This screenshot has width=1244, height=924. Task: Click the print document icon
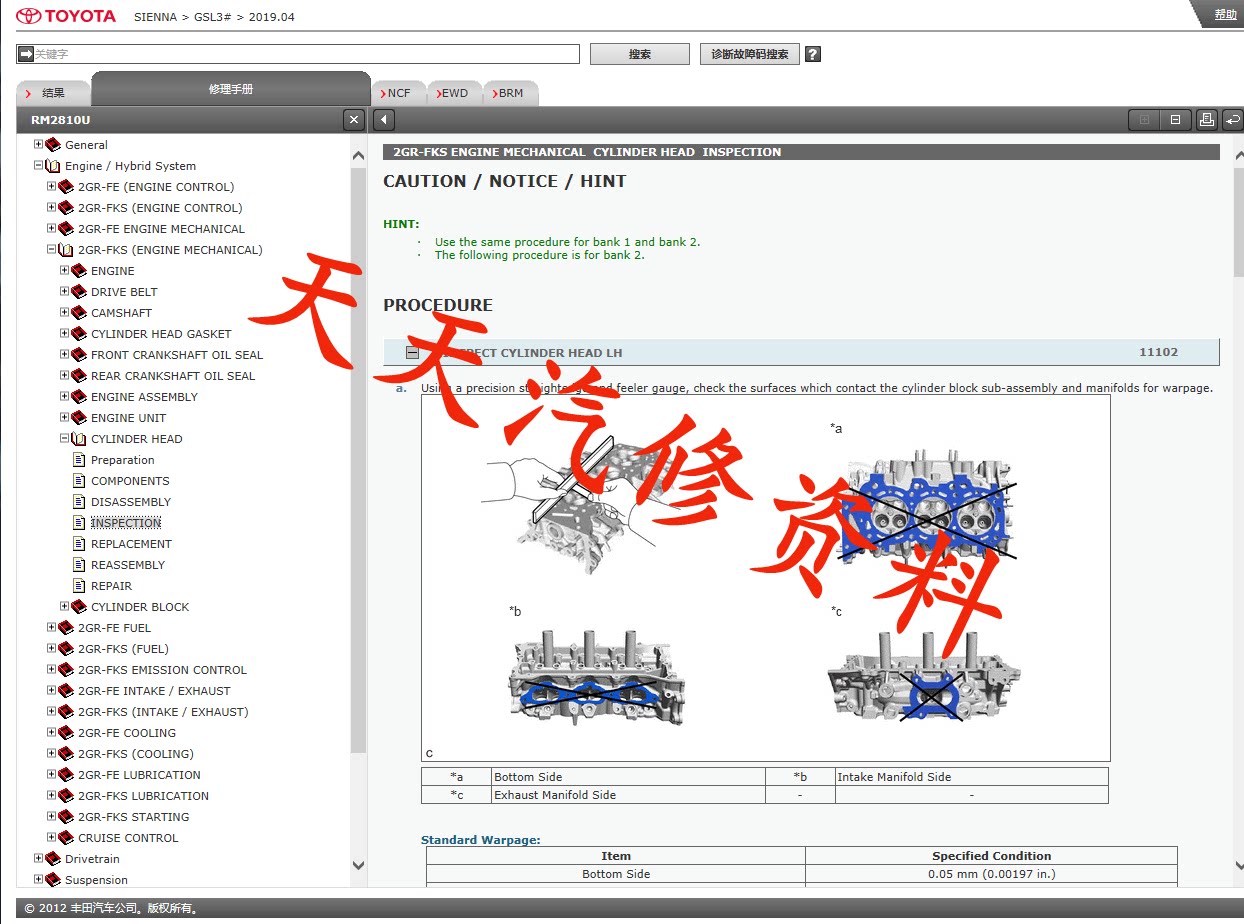pyautogui.click(x=1206, y=120)
